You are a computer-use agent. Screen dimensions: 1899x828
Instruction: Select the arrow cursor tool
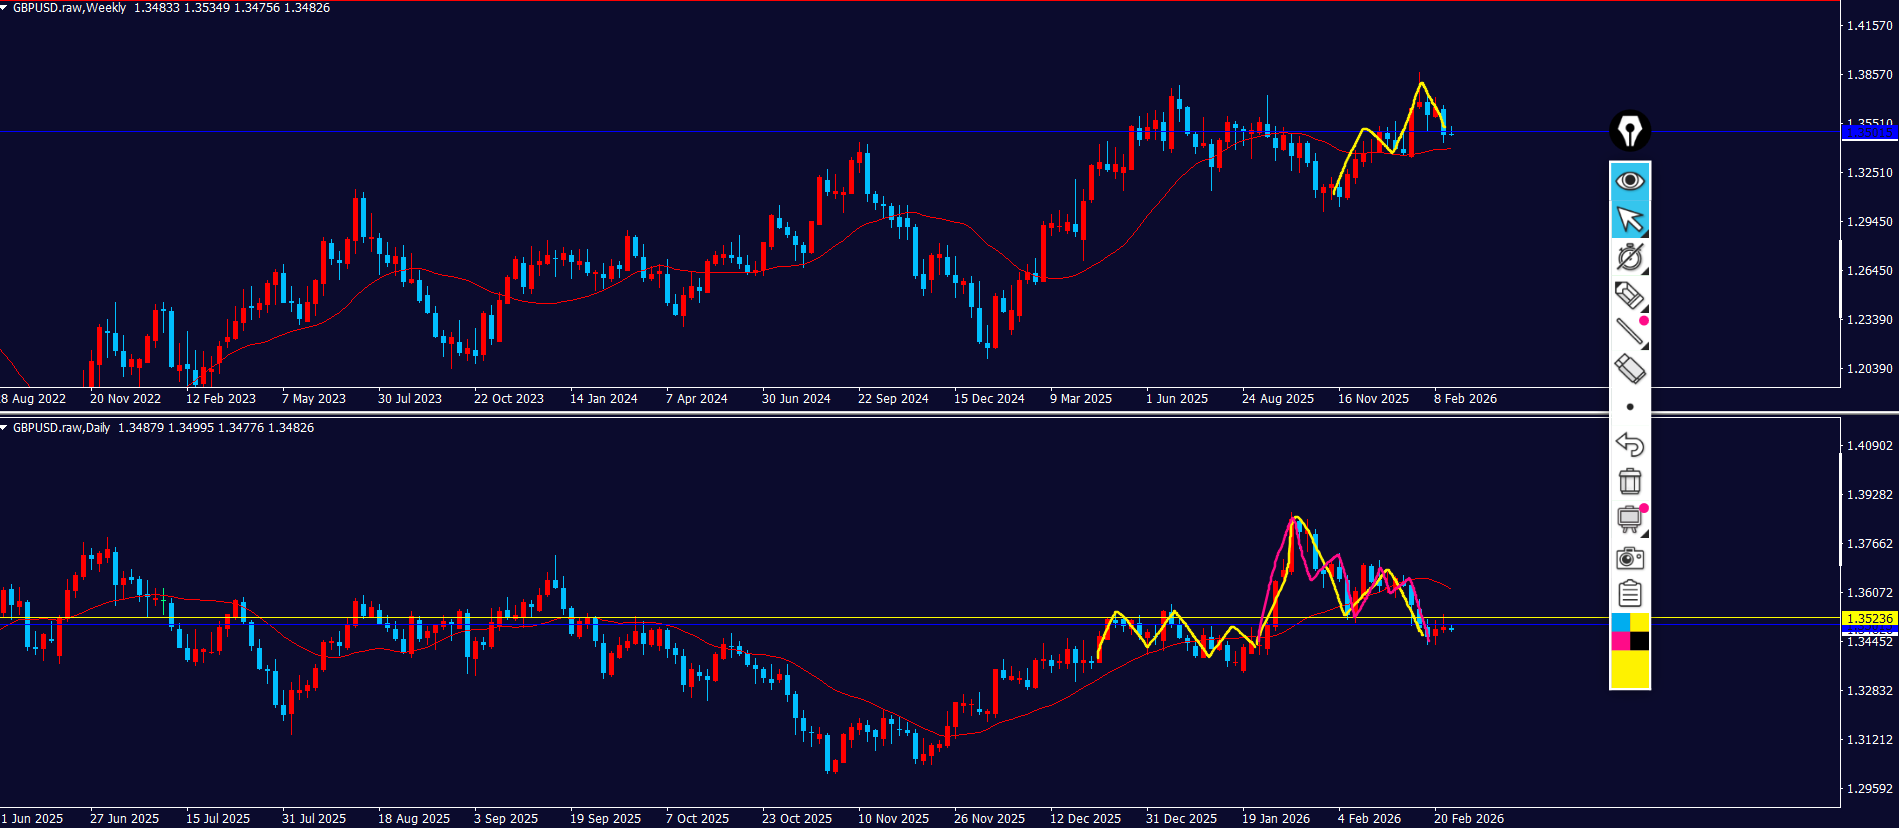(1630, 219)
